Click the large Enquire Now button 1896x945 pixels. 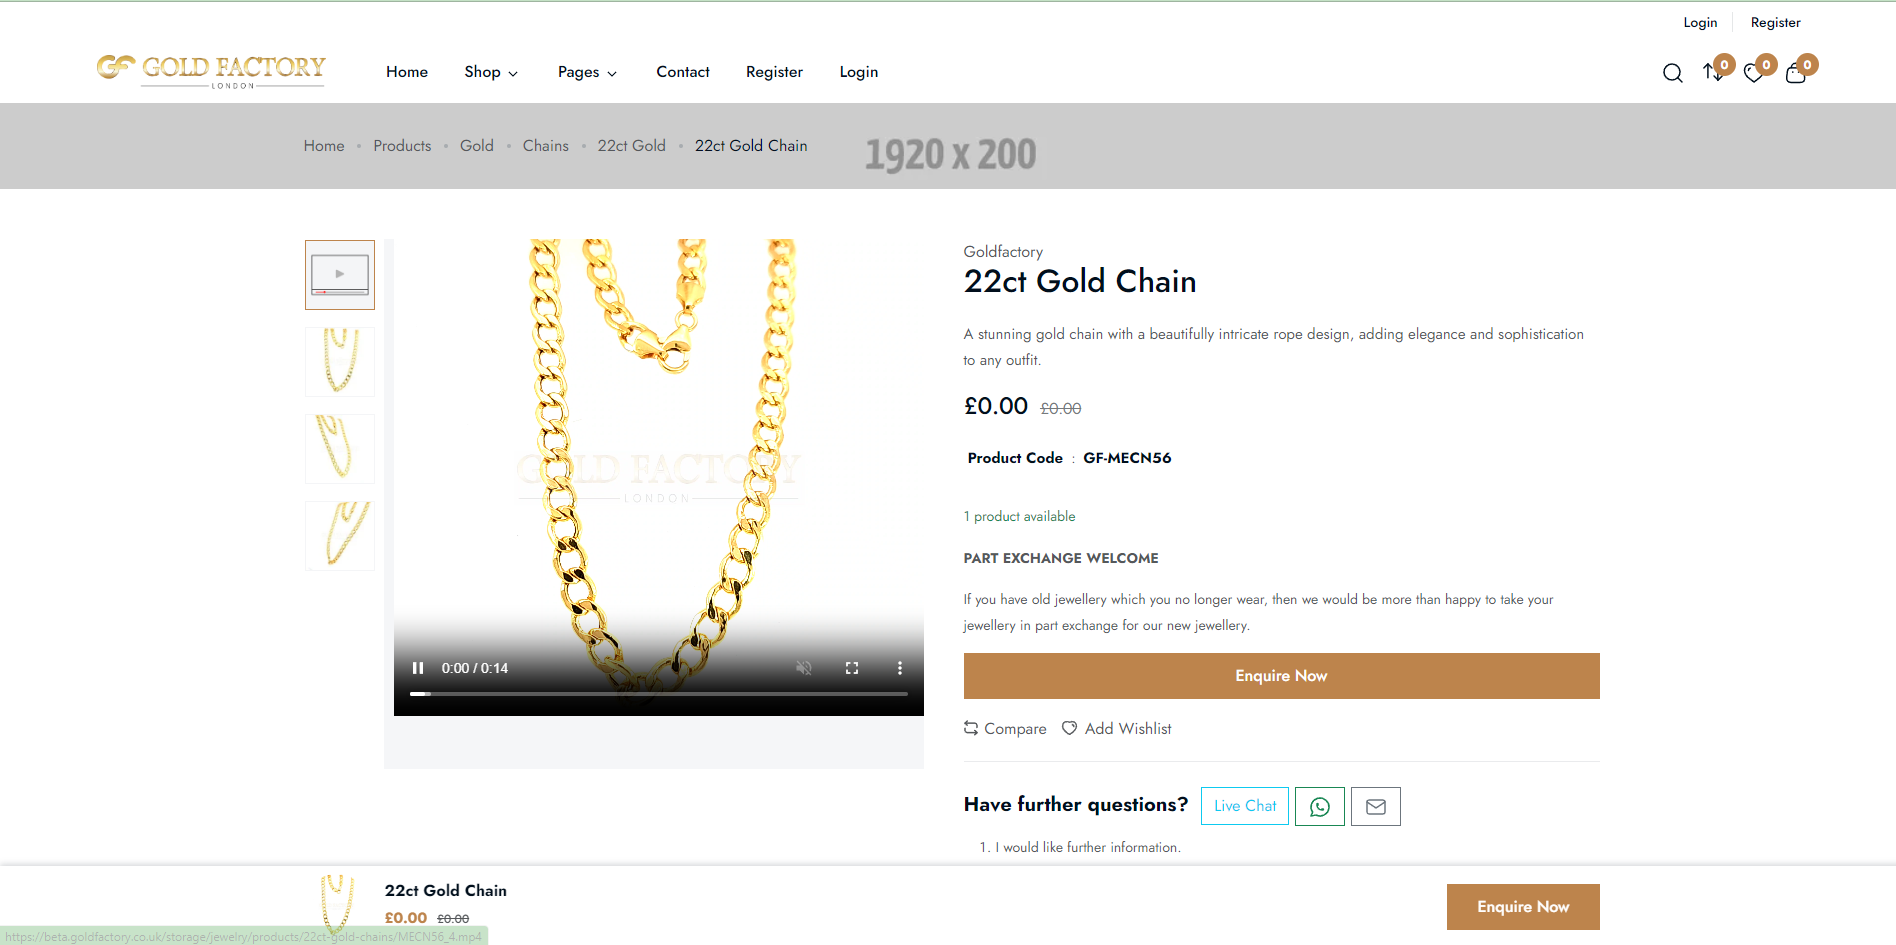[x=1282, y=676]
